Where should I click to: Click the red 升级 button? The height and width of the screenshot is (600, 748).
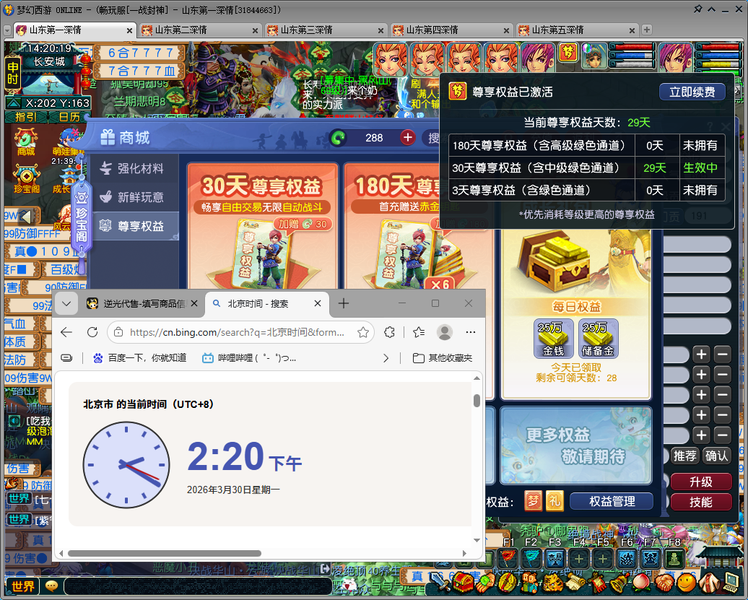(701, 482)
